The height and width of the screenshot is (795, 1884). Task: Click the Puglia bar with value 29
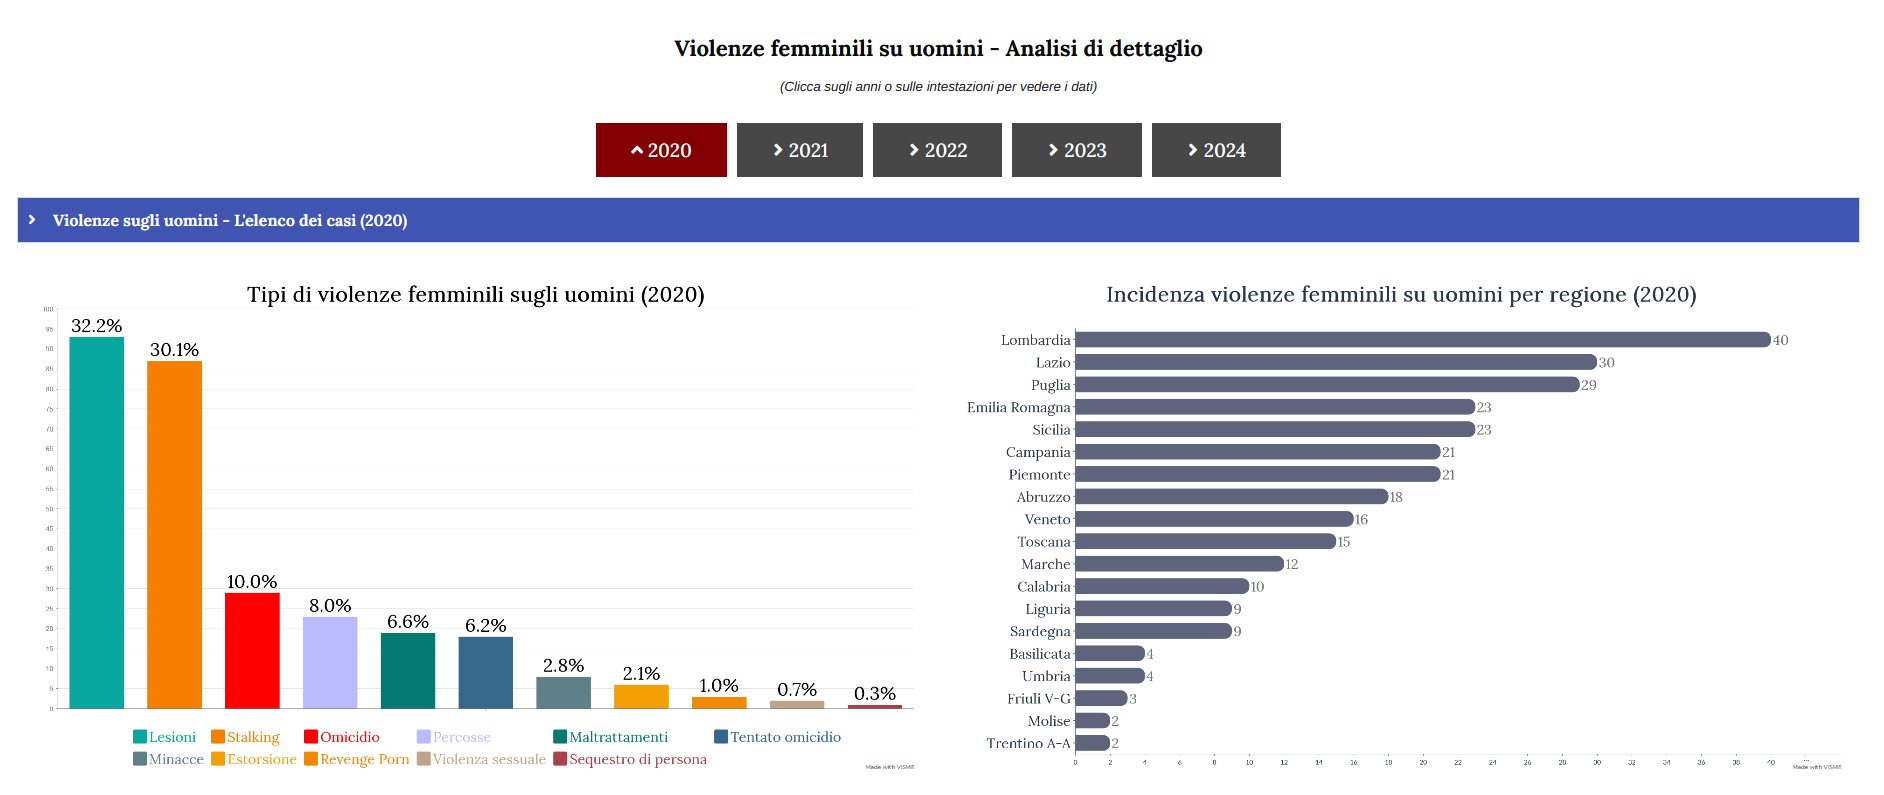point(1328,385)
